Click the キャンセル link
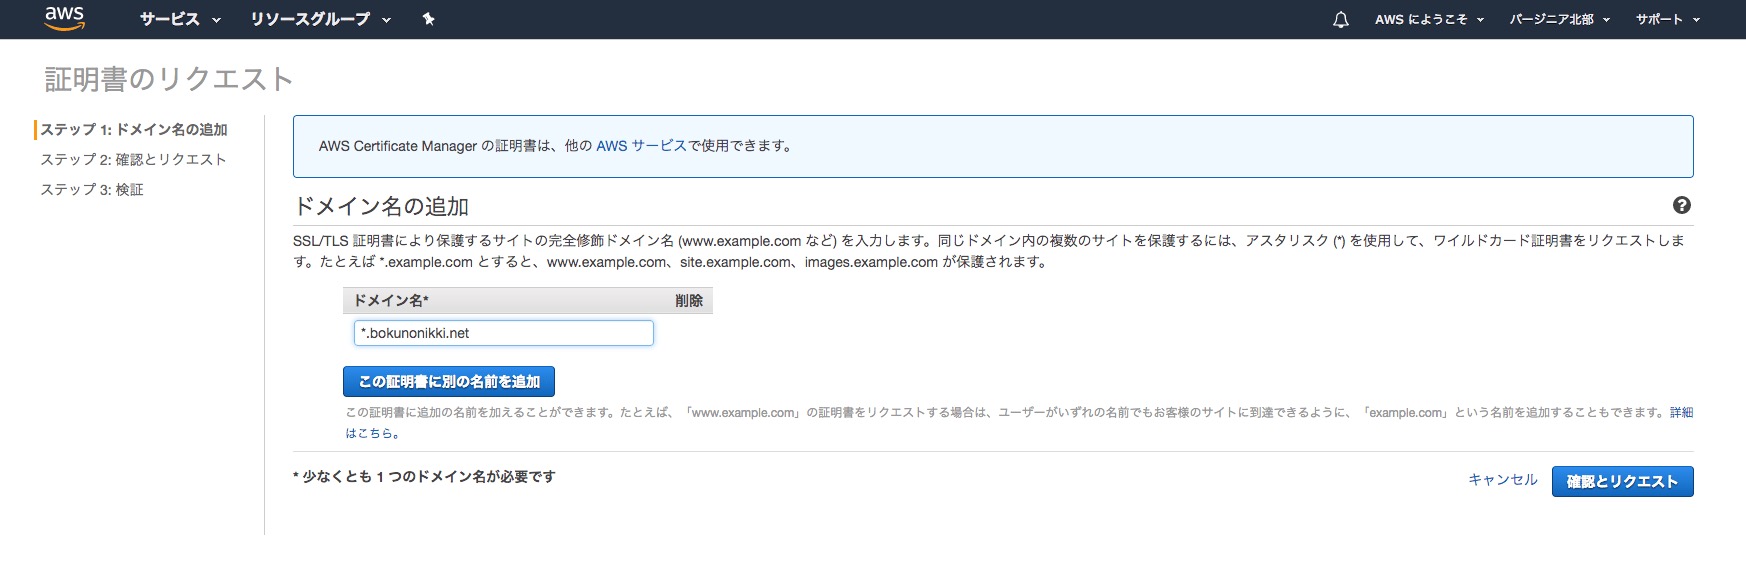The width and height of the screenshot is (1746, 582). 1502,480
